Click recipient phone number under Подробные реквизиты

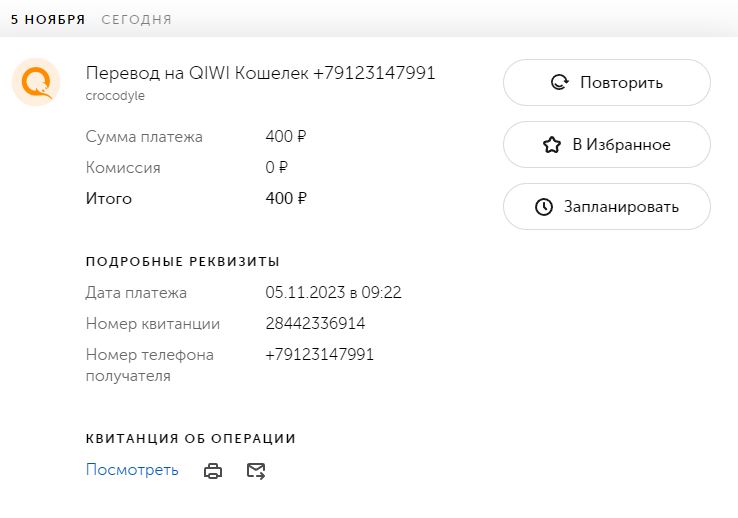(320, 355)
